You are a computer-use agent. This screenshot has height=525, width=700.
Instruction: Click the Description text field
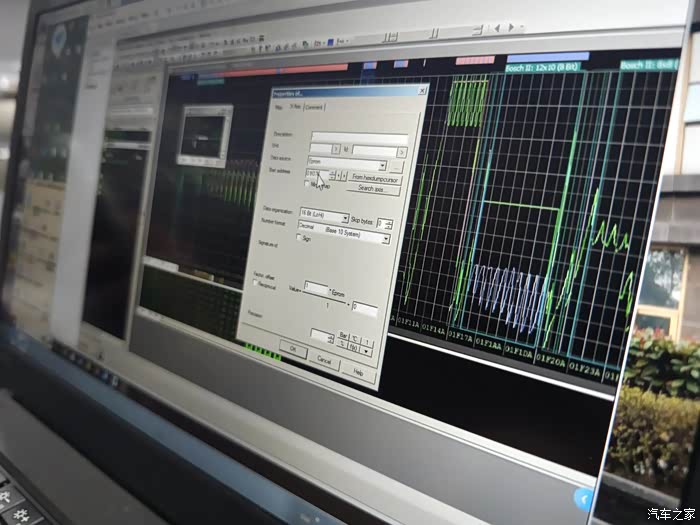point(359,137)
